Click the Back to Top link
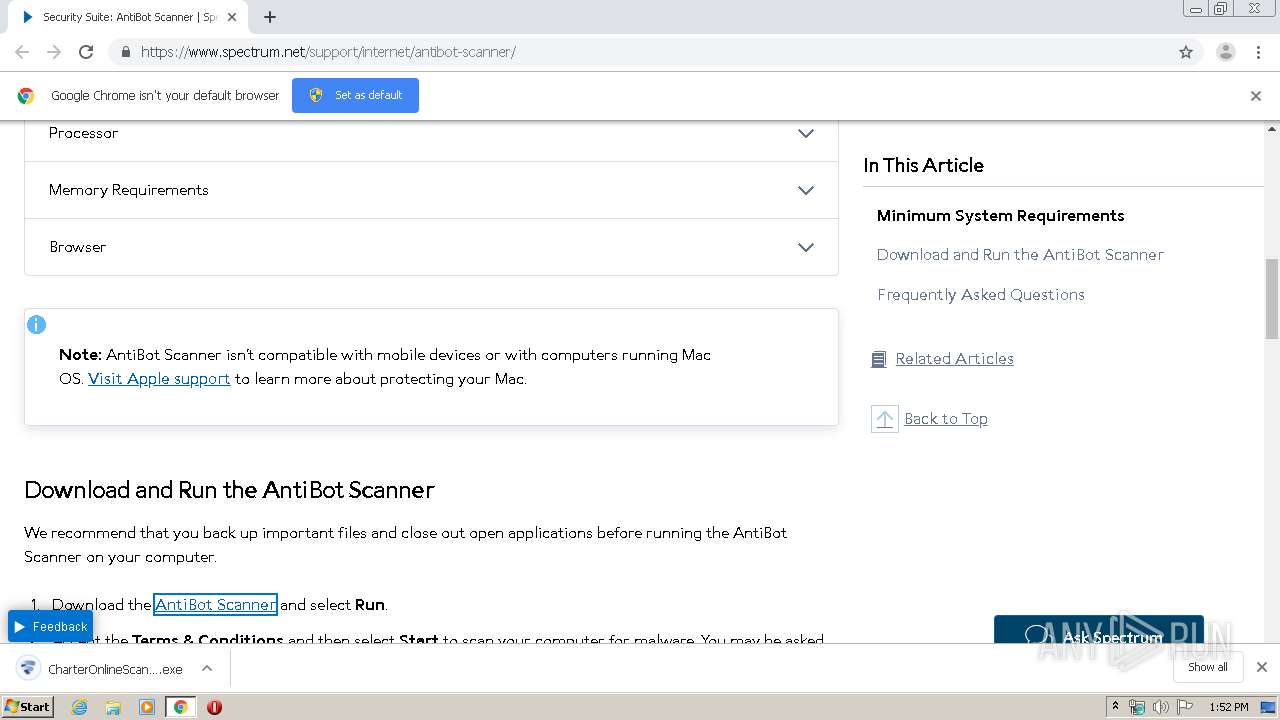The height and width of the screenshot is (720, 1280). point(946,419)
